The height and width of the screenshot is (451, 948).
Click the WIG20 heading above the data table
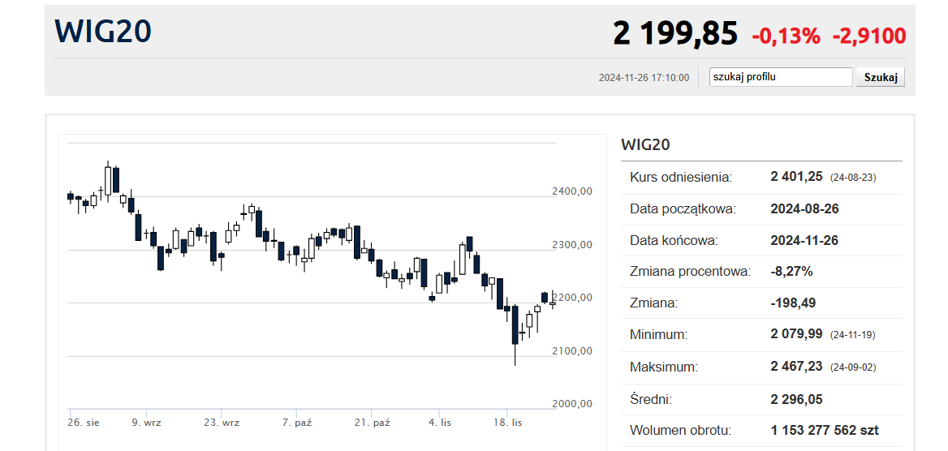click(645, 144)
